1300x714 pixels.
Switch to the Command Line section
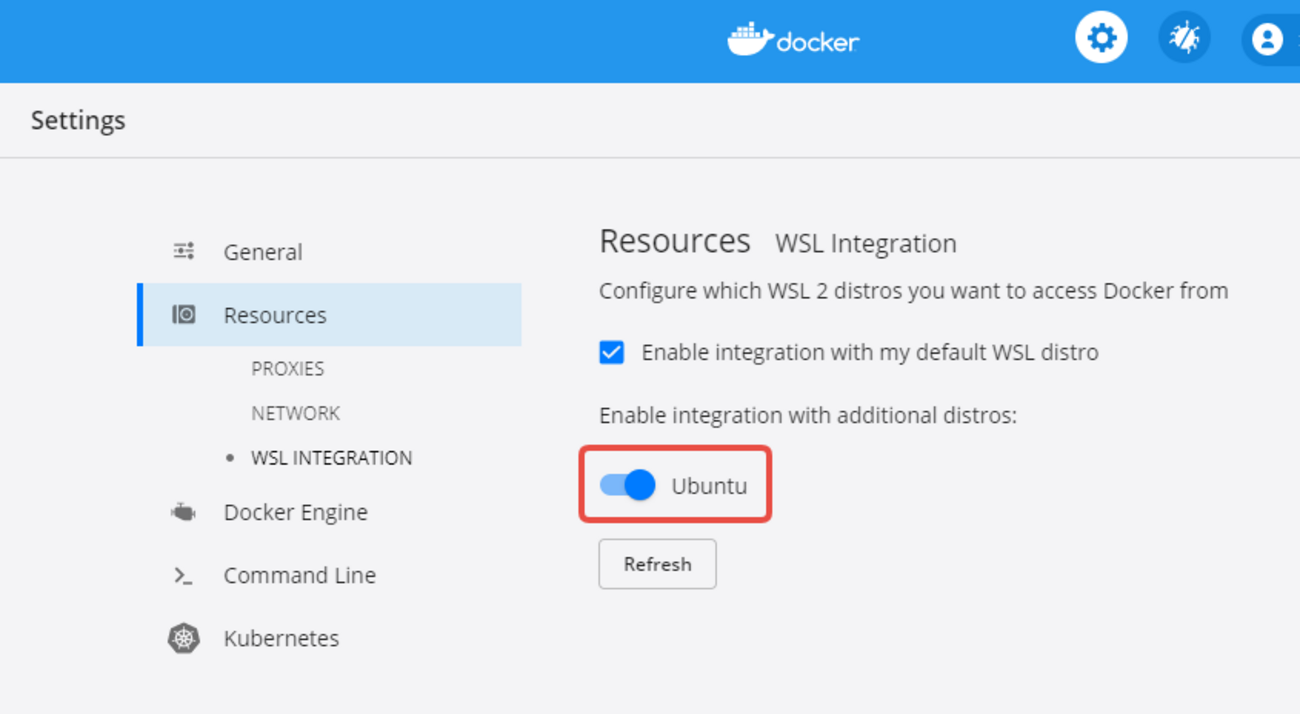(x=299, y=575)
